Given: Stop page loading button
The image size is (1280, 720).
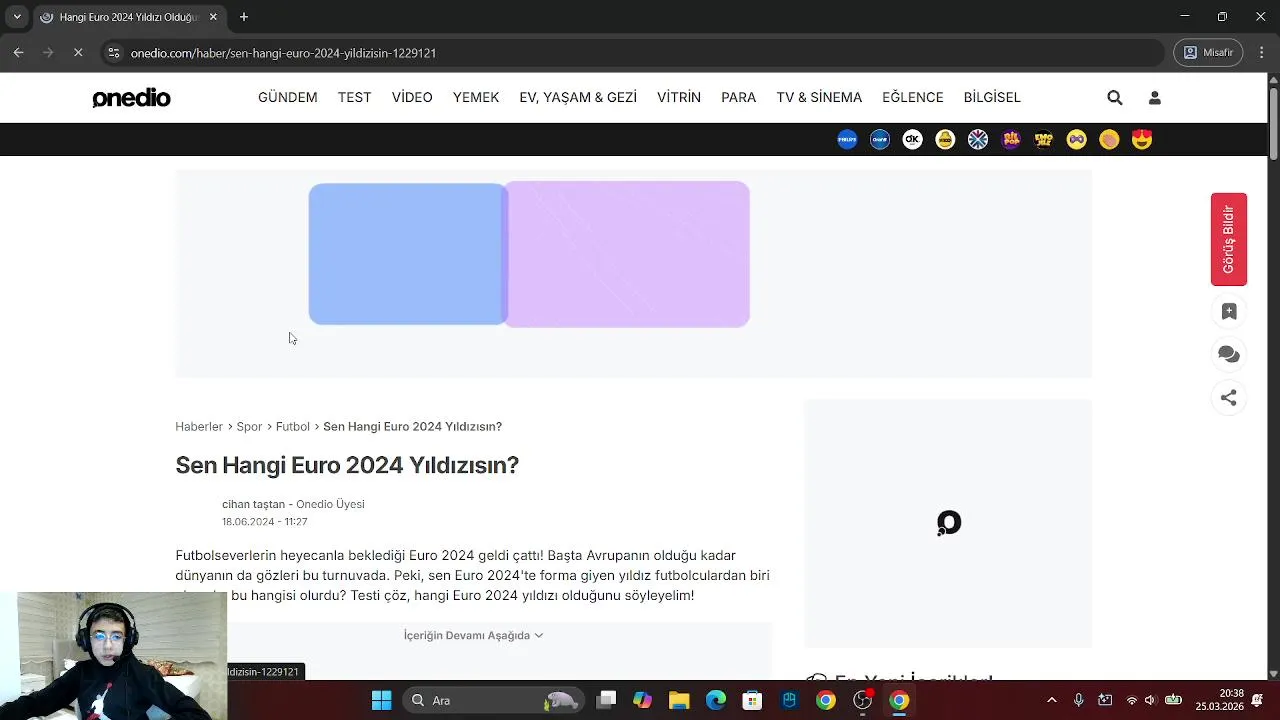Looking at the screenshot, I should point(78,52).
